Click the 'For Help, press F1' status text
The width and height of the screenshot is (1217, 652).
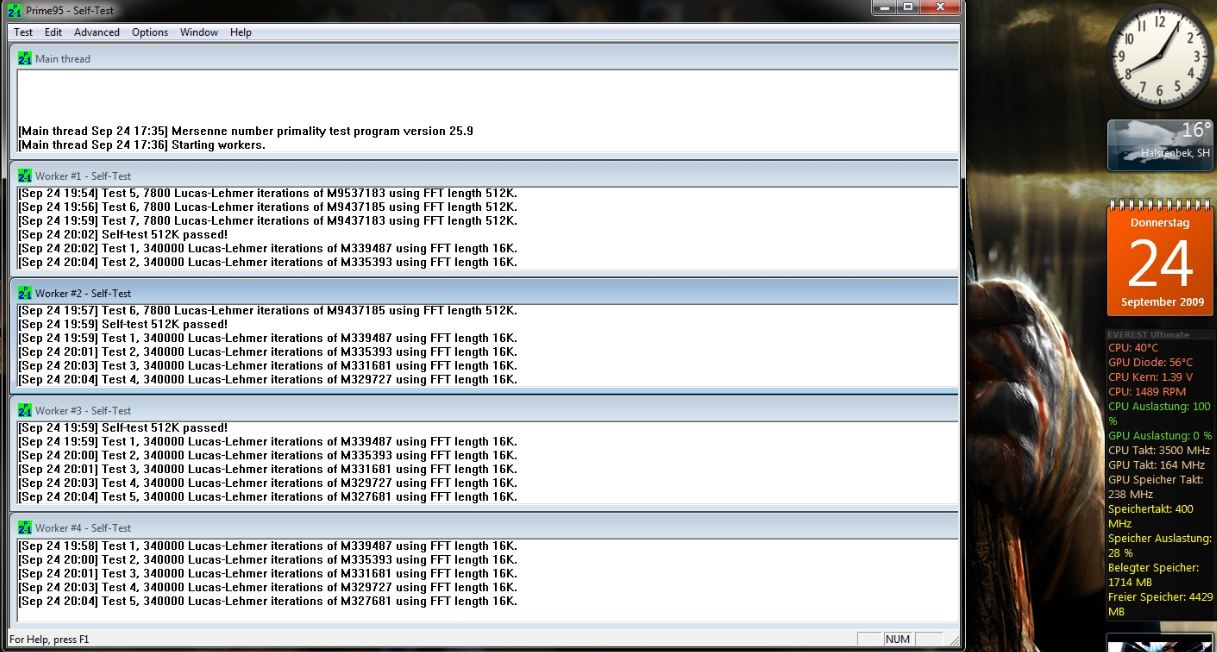pyautogui.click(x=49, y=639)
